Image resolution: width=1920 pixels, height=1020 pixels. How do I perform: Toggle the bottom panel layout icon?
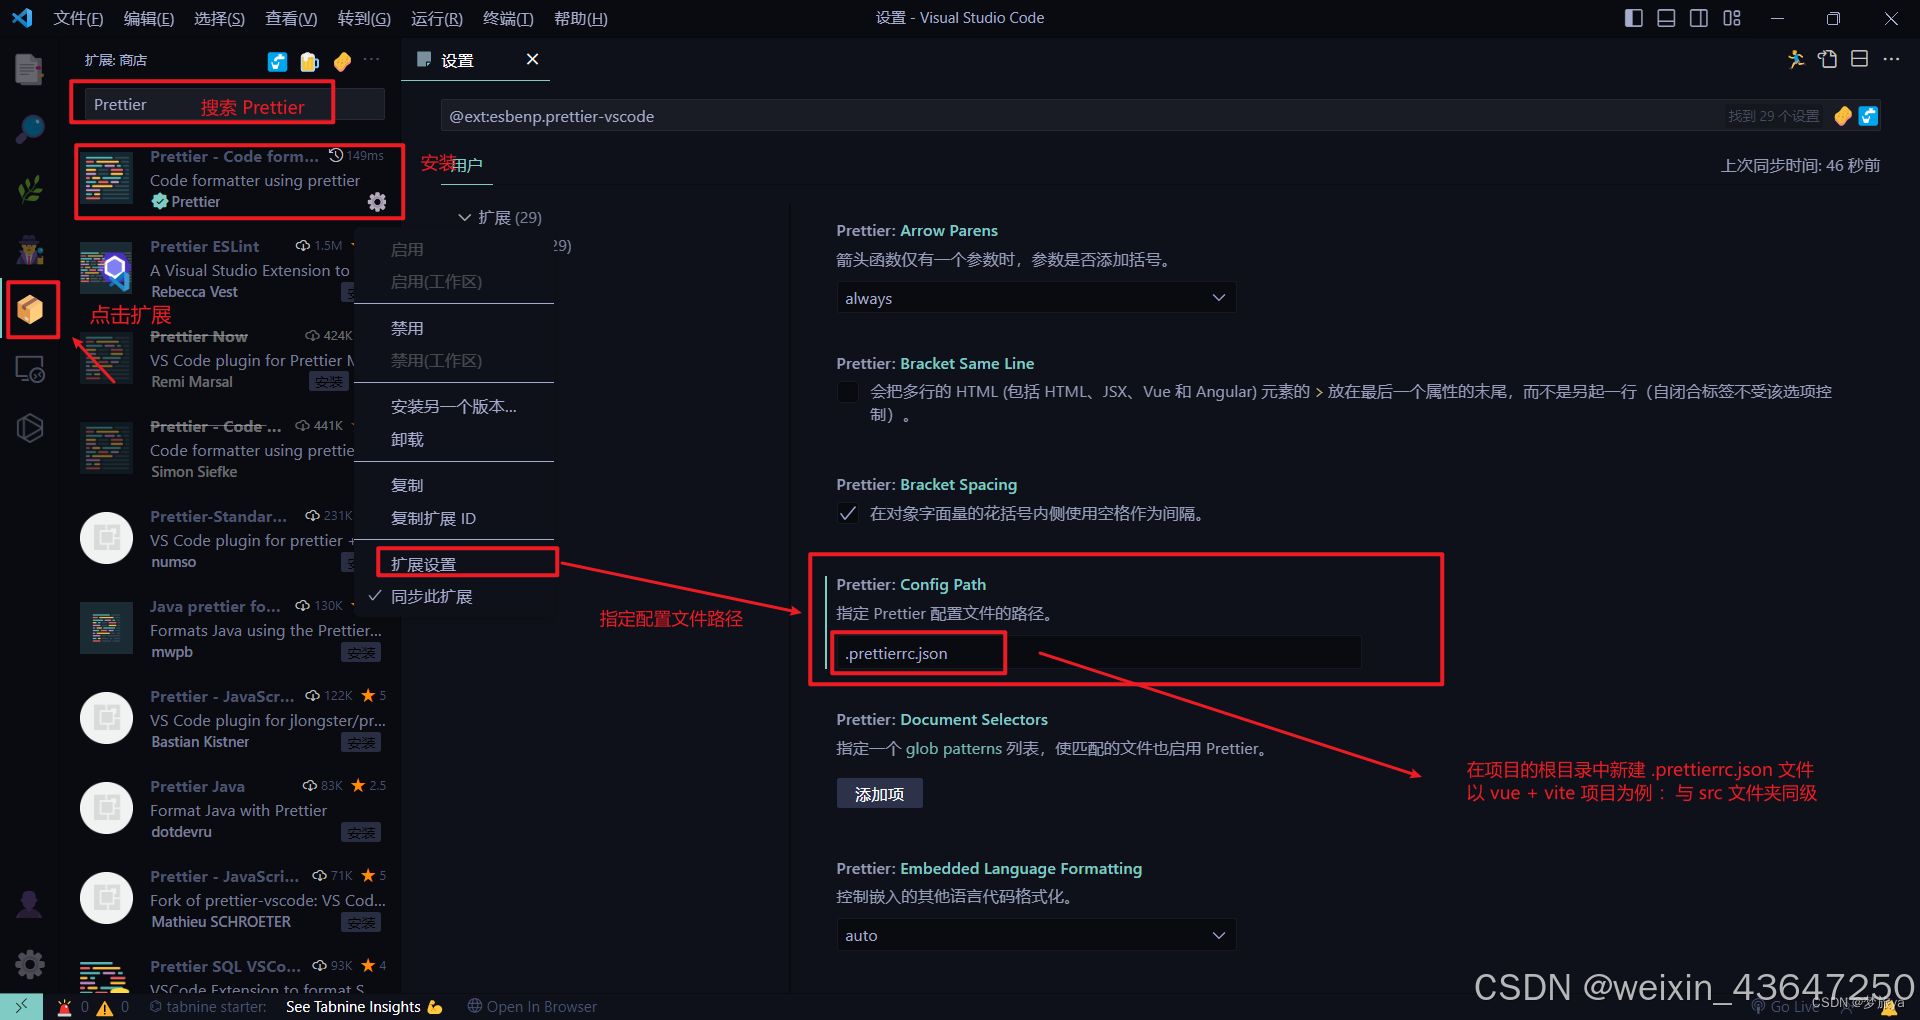pos(1666,18)
